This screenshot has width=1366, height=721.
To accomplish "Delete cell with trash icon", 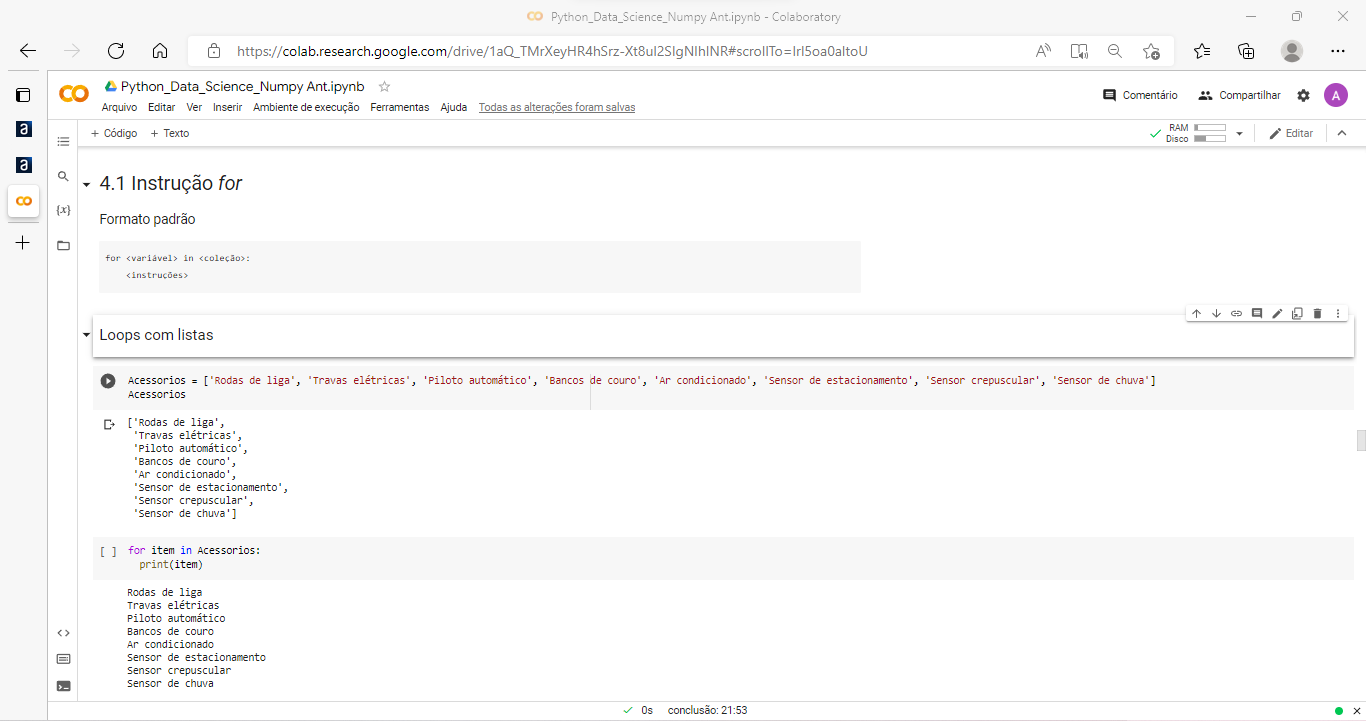I will click(x=1317, y=314).
